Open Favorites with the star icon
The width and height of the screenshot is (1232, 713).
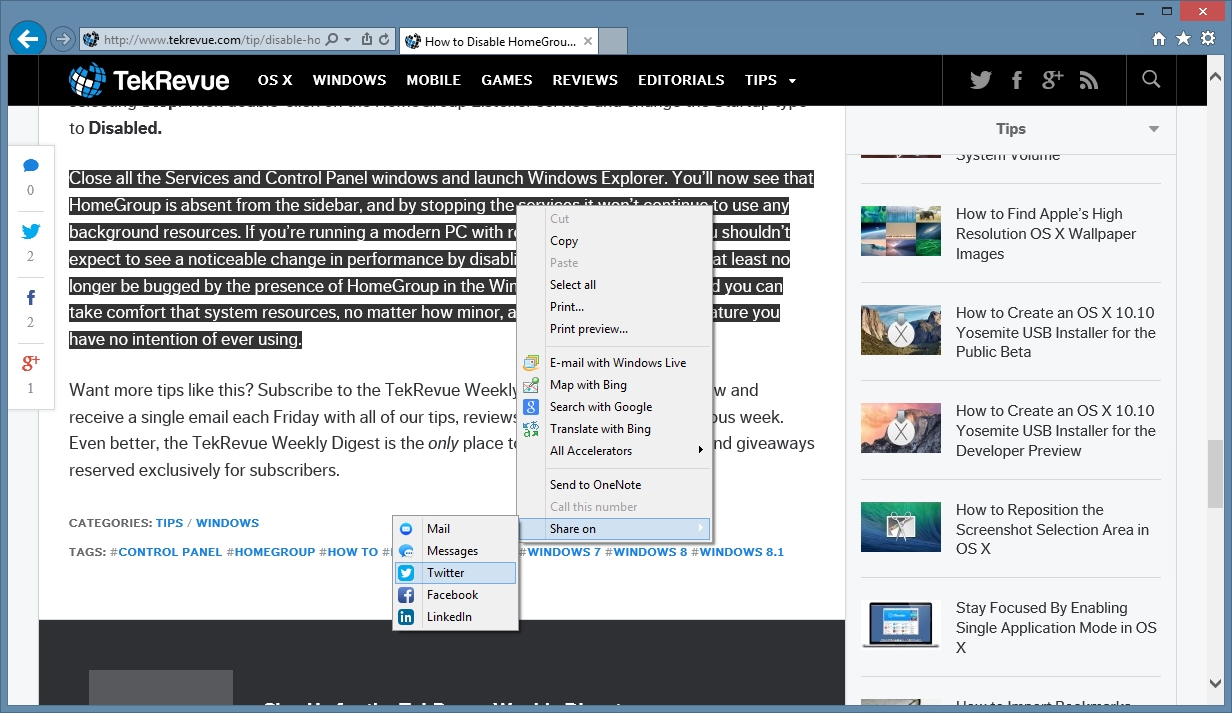1183,39
